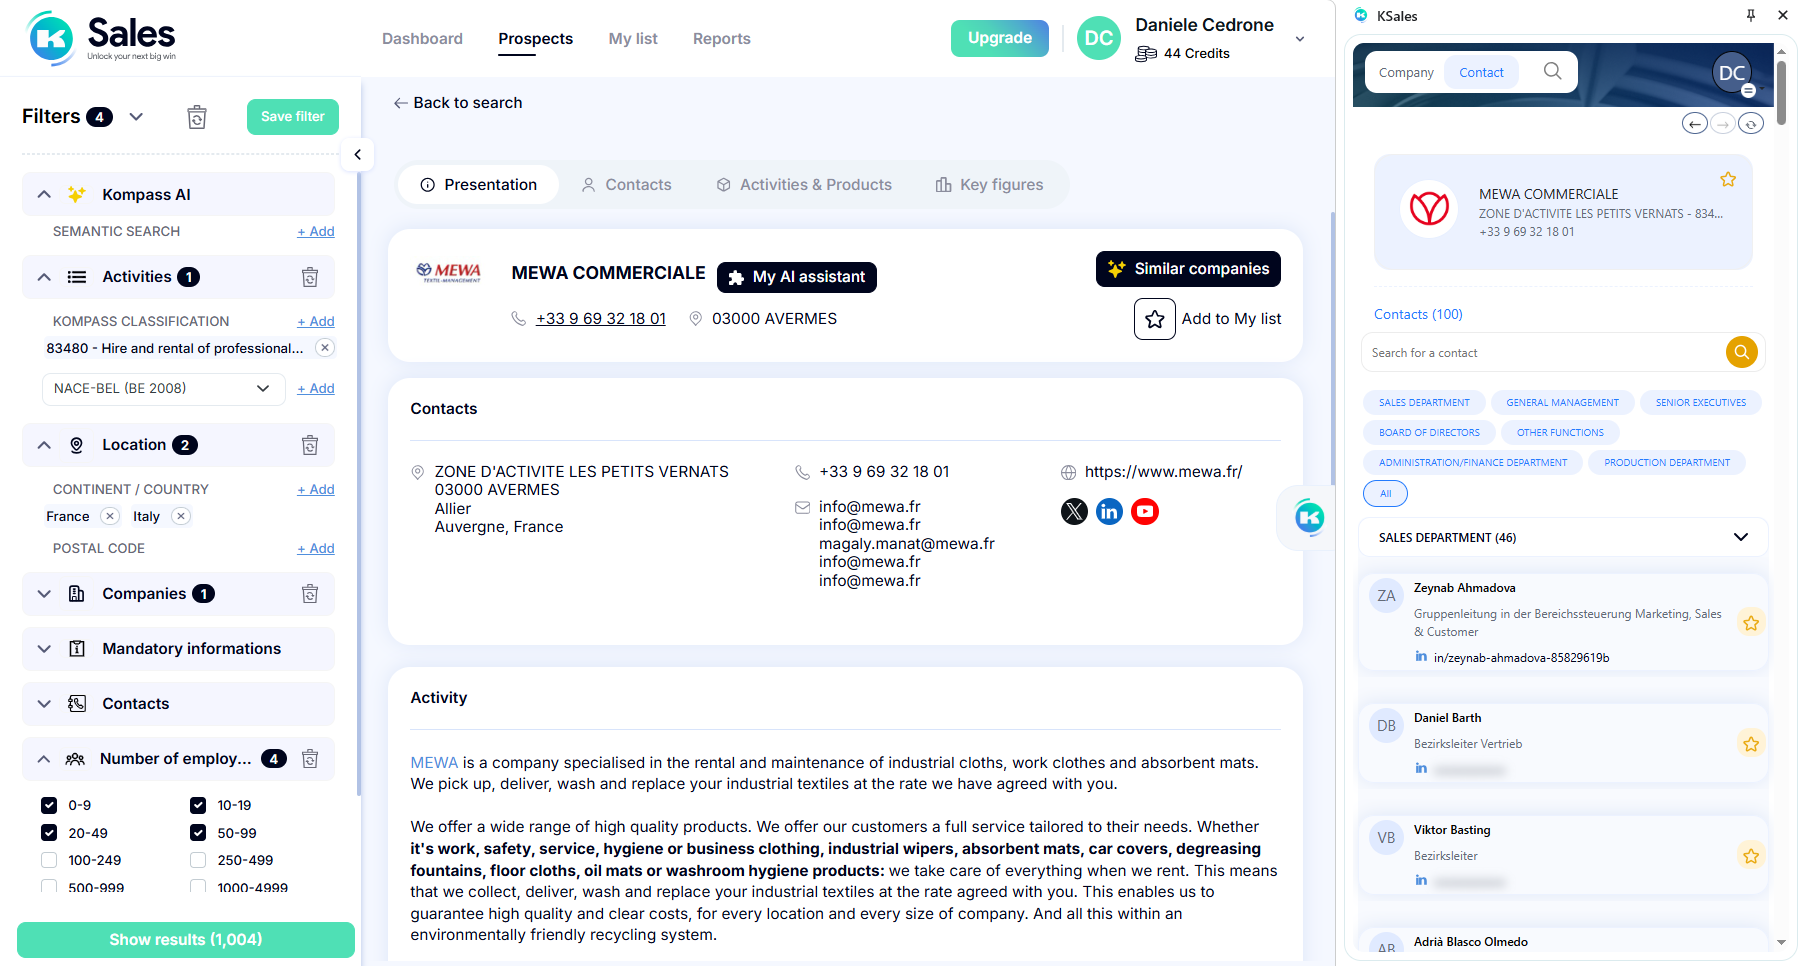Clear all filters with trash icon
1805x966 pixels.
(x=197, y=117)
